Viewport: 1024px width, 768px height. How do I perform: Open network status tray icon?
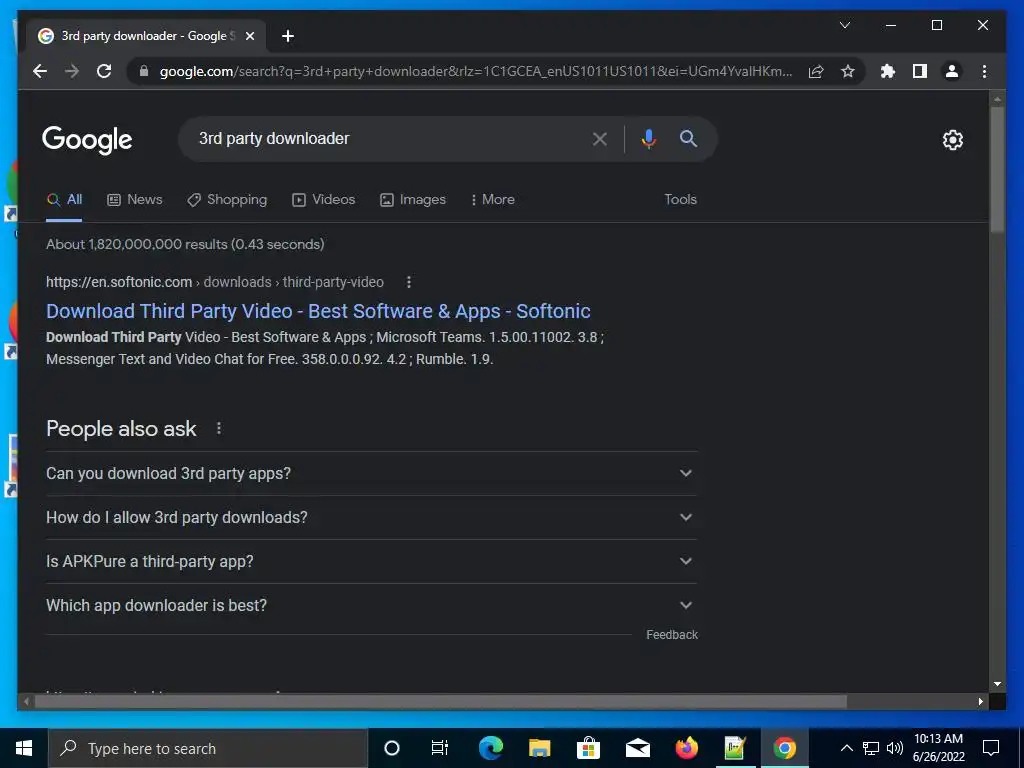(x=871, y=748)
